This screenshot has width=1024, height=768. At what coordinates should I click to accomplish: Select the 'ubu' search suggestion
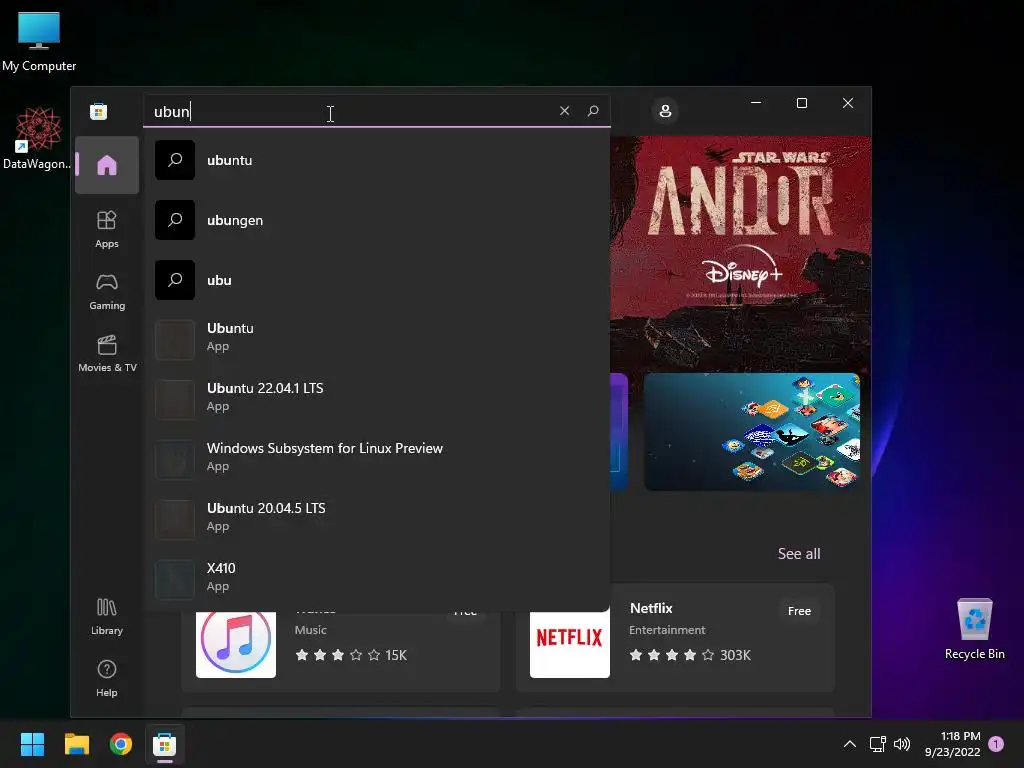point(377,280)
